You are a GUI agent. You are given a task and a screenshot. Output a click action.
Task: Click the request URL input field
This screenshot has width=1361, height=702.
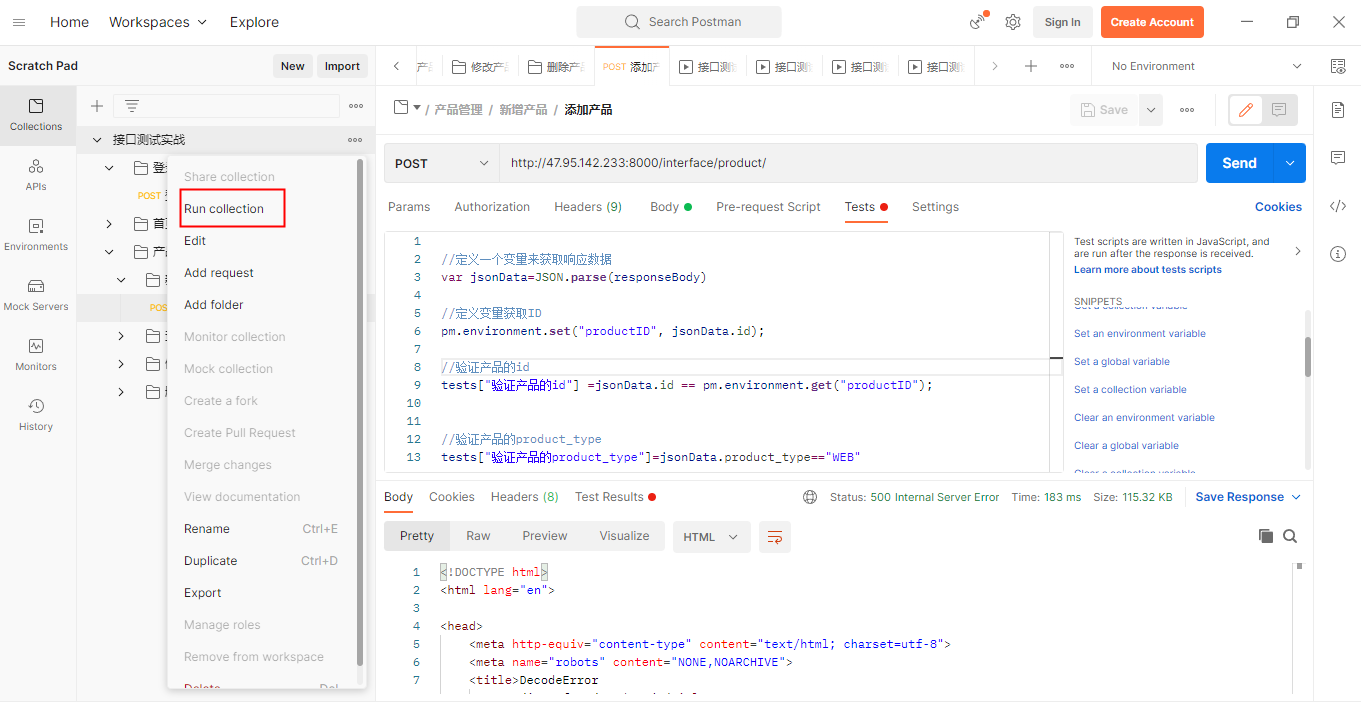click(x=848, y=163)
